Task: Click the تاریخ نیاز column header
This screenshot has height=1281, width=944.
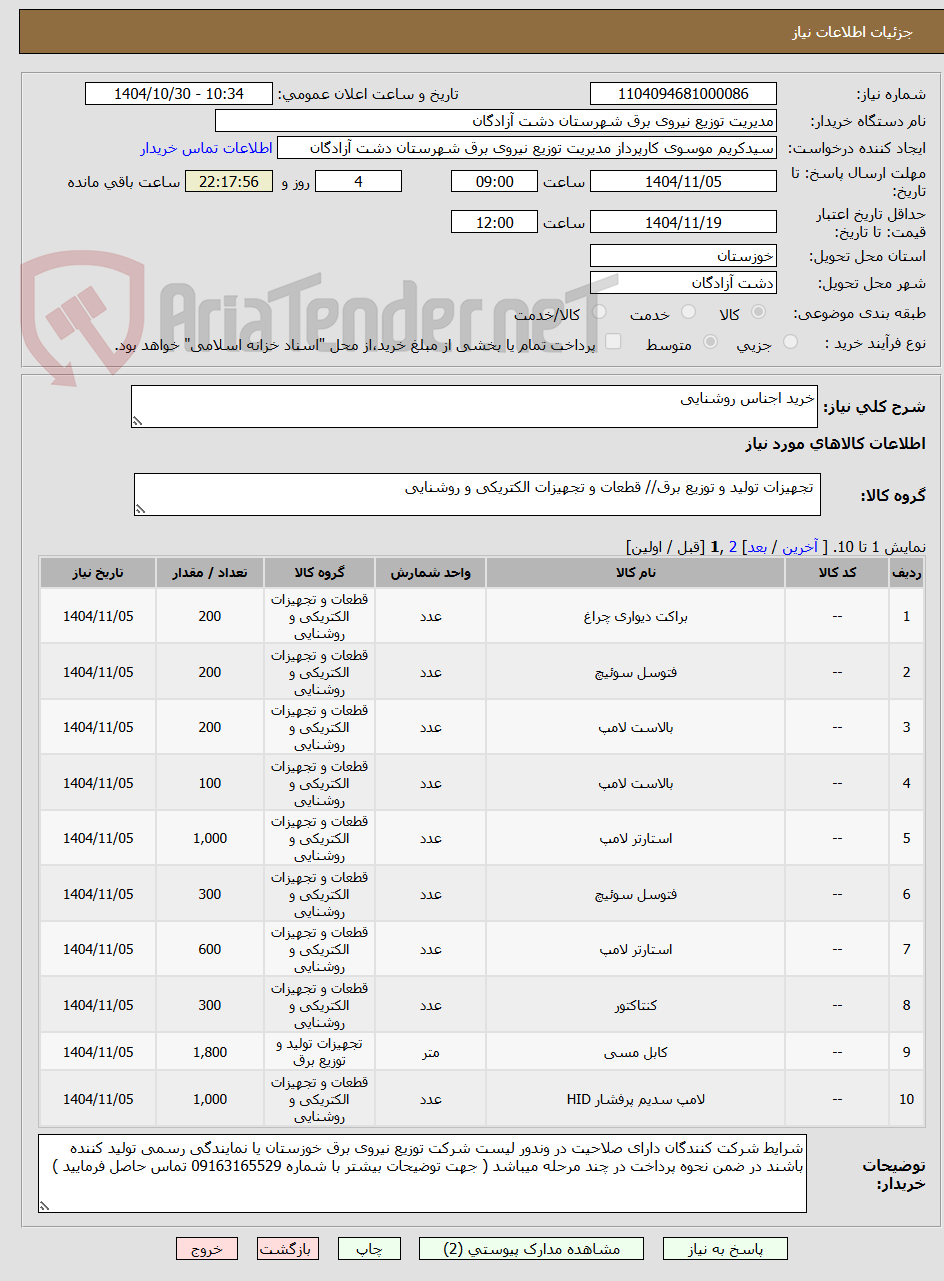Action: click(98, 573)
